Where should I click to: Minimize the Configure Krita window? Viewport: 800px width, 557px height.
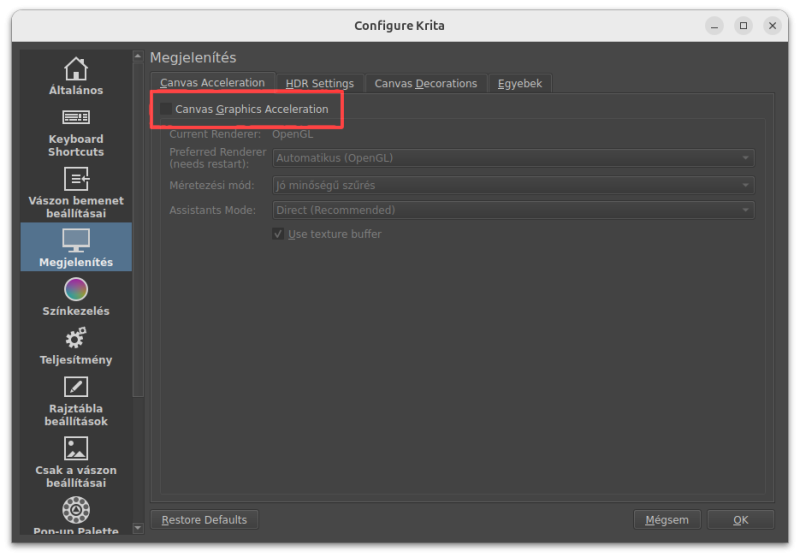click(x=714, y=26)
